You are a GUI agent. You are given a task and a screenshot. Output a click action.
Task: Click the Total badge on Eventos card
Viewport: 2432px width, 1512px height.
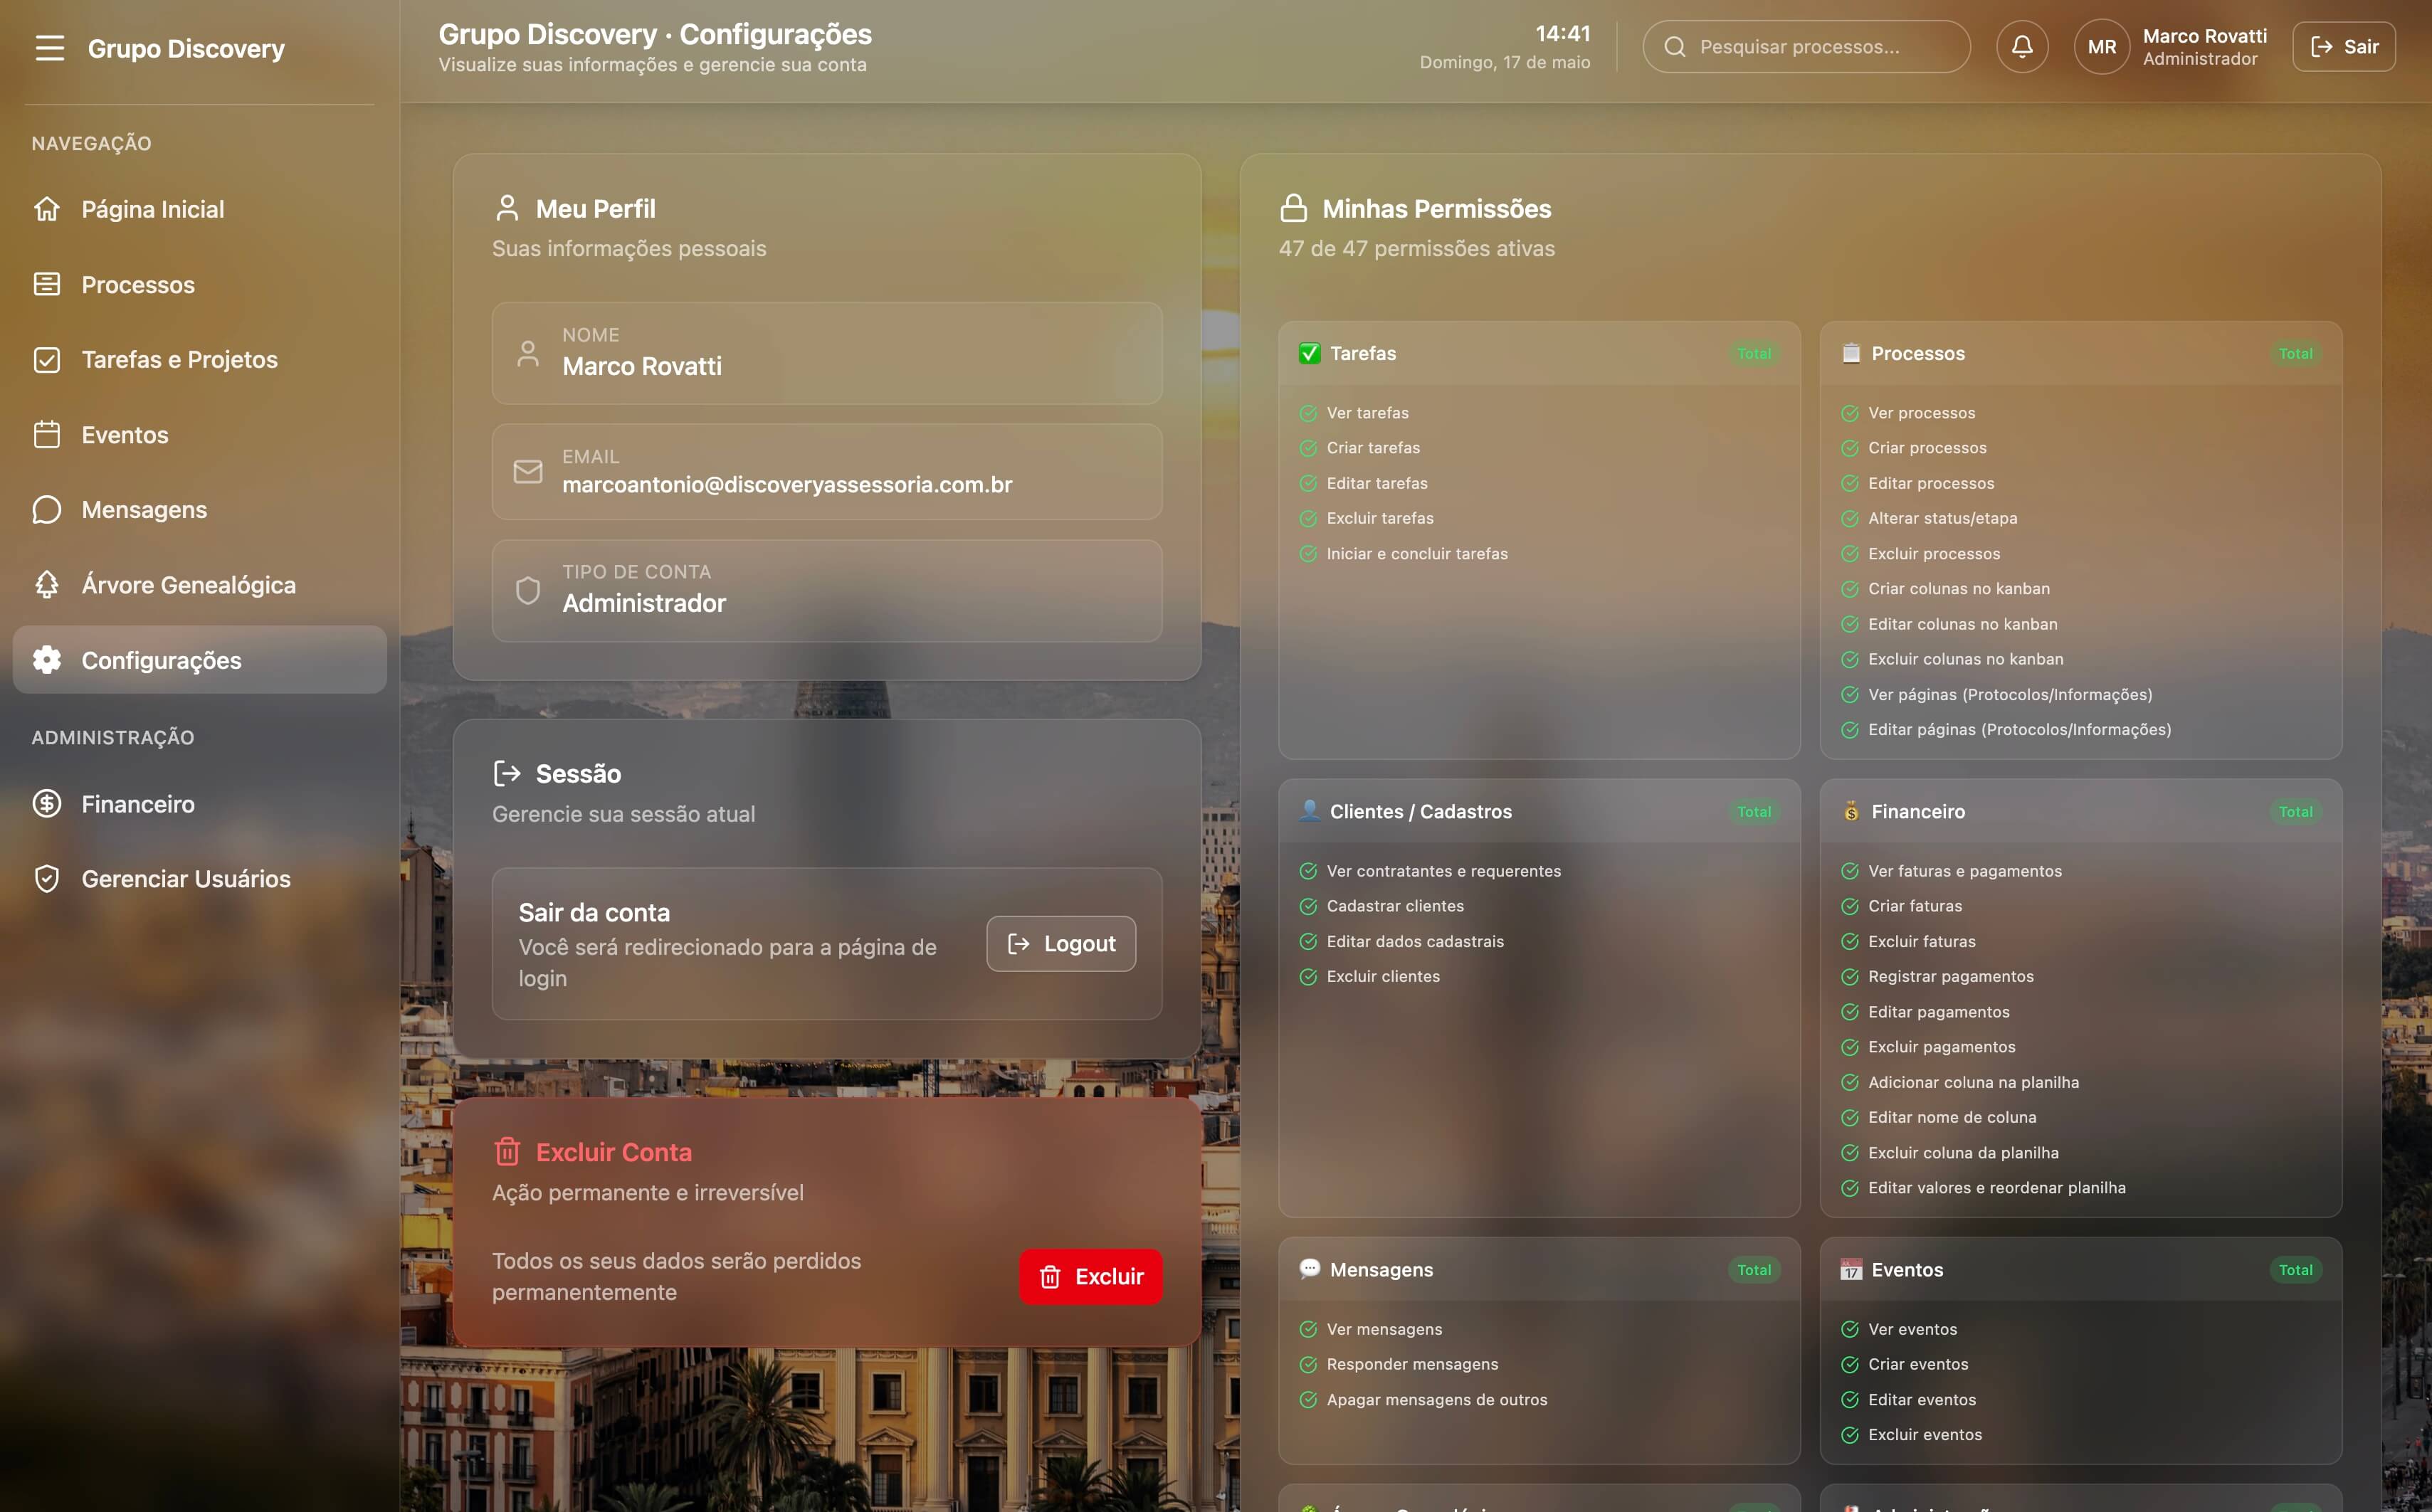(2296, 1269)
